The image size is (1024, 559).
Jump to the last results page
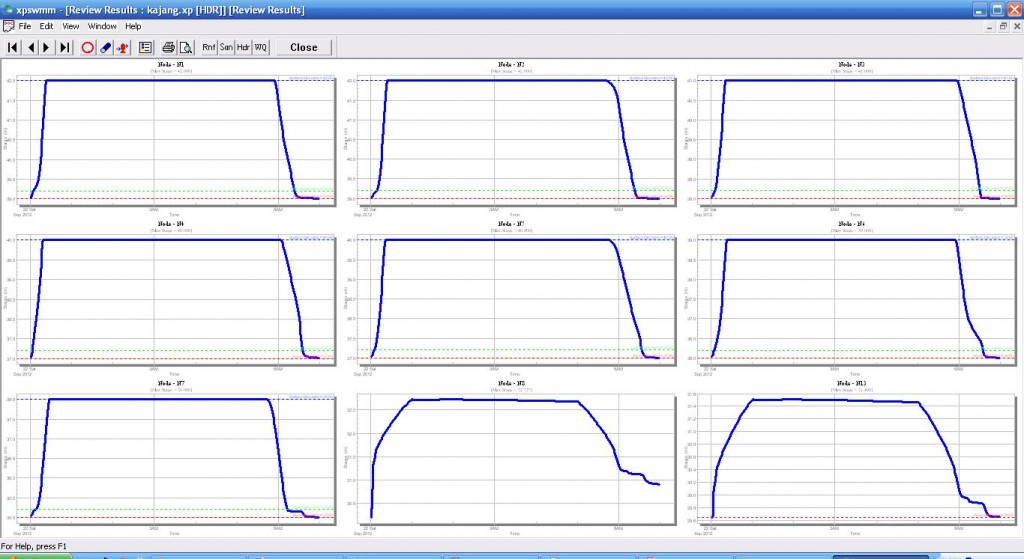tap(65, 47)
